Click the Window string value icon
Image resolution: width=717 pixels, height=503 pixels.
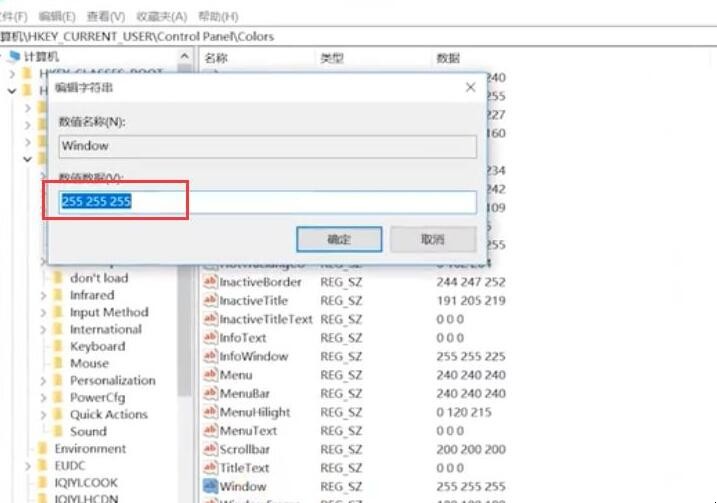tap(210, 486)
